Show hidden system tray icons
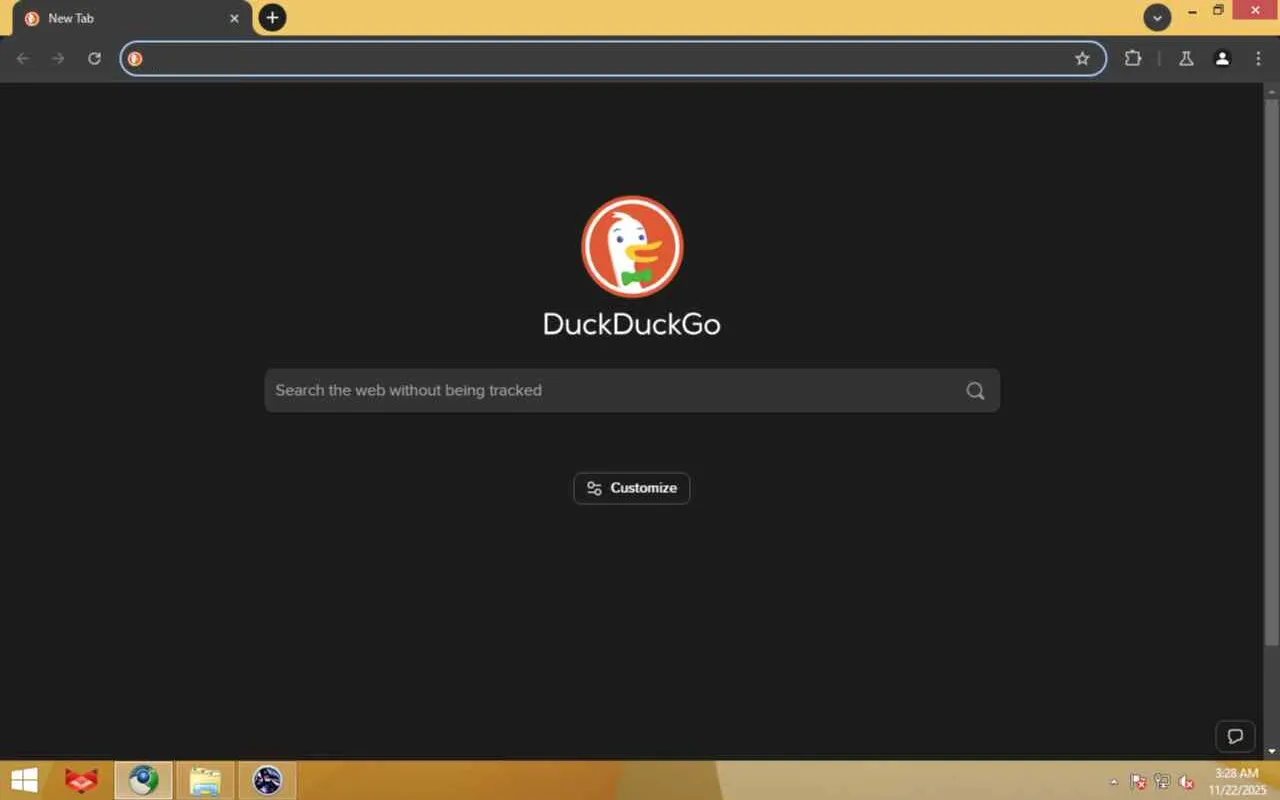The height and width of the screenshot is (800, 1280). (1114, 782)
